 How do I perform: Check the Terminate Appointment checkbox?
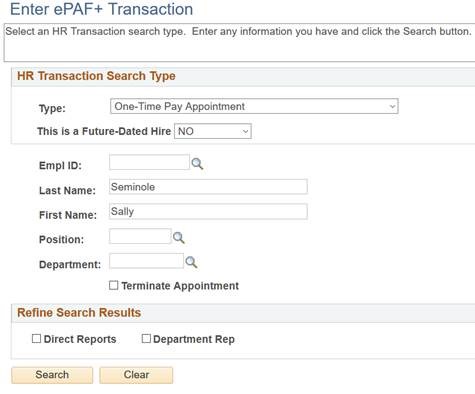113,285
